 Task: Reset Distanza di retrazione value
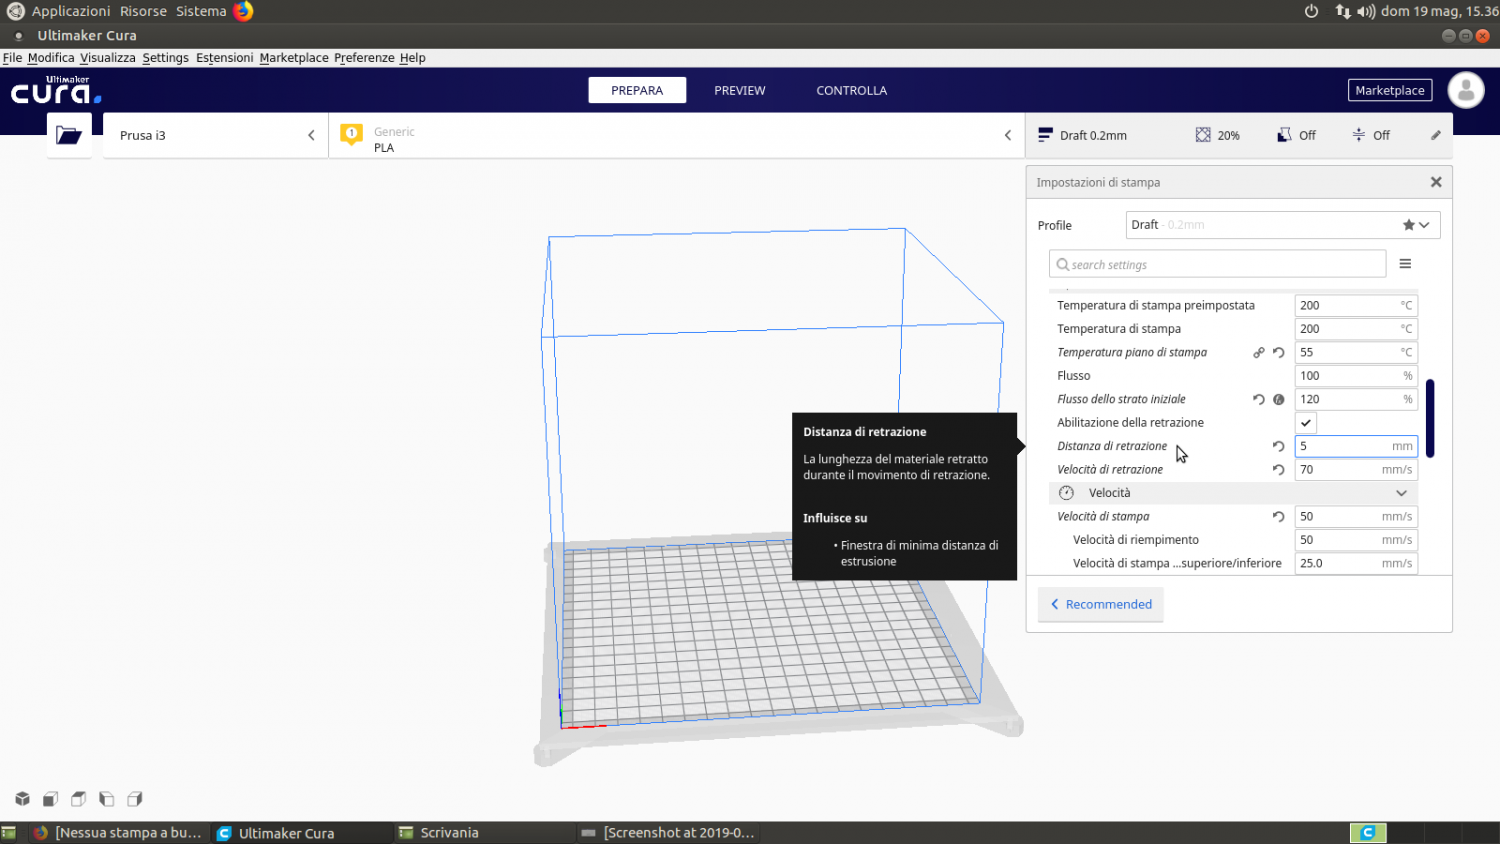(1279, 446)
